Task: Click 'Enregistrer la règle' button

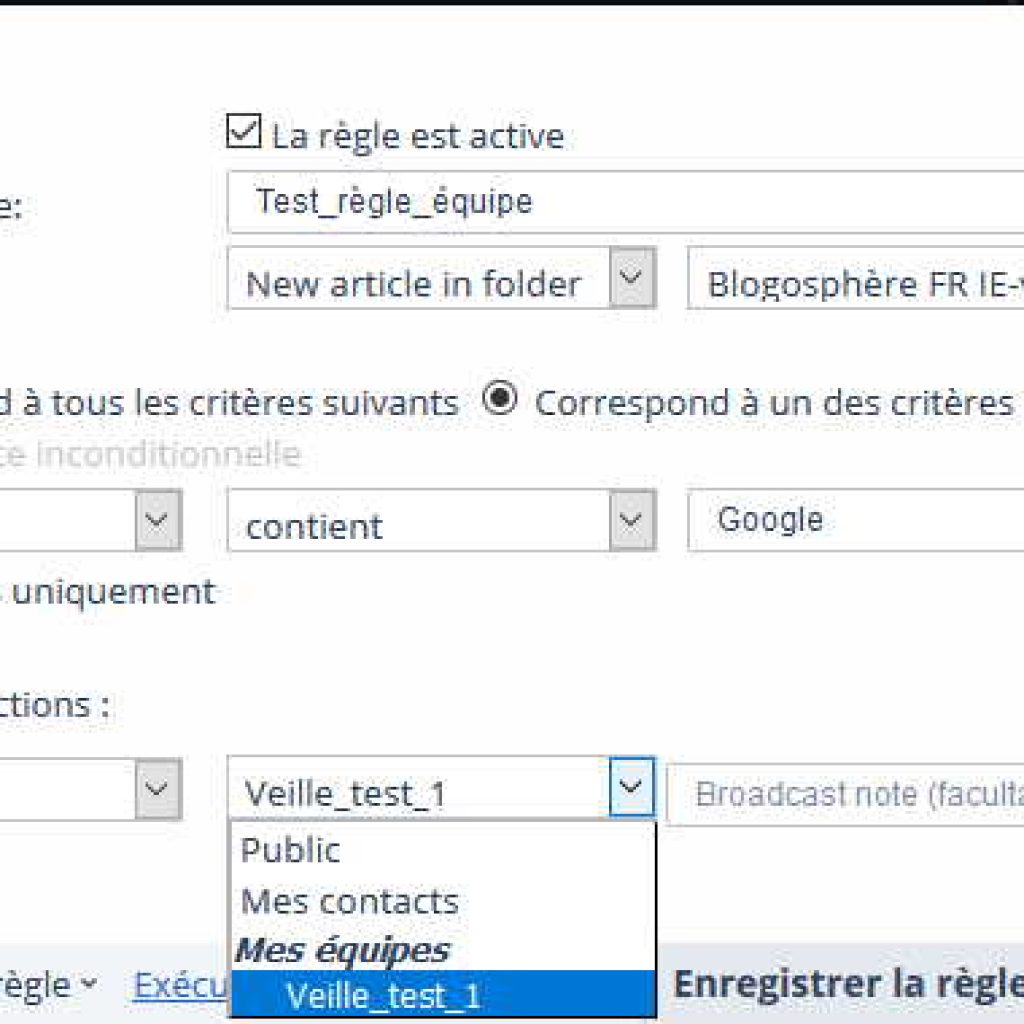Action: [848, 984]
